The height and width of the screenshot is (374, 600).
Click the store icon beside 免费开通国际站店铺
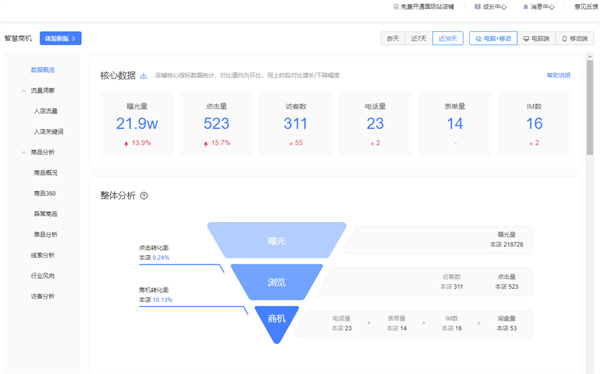click(396, 7)
